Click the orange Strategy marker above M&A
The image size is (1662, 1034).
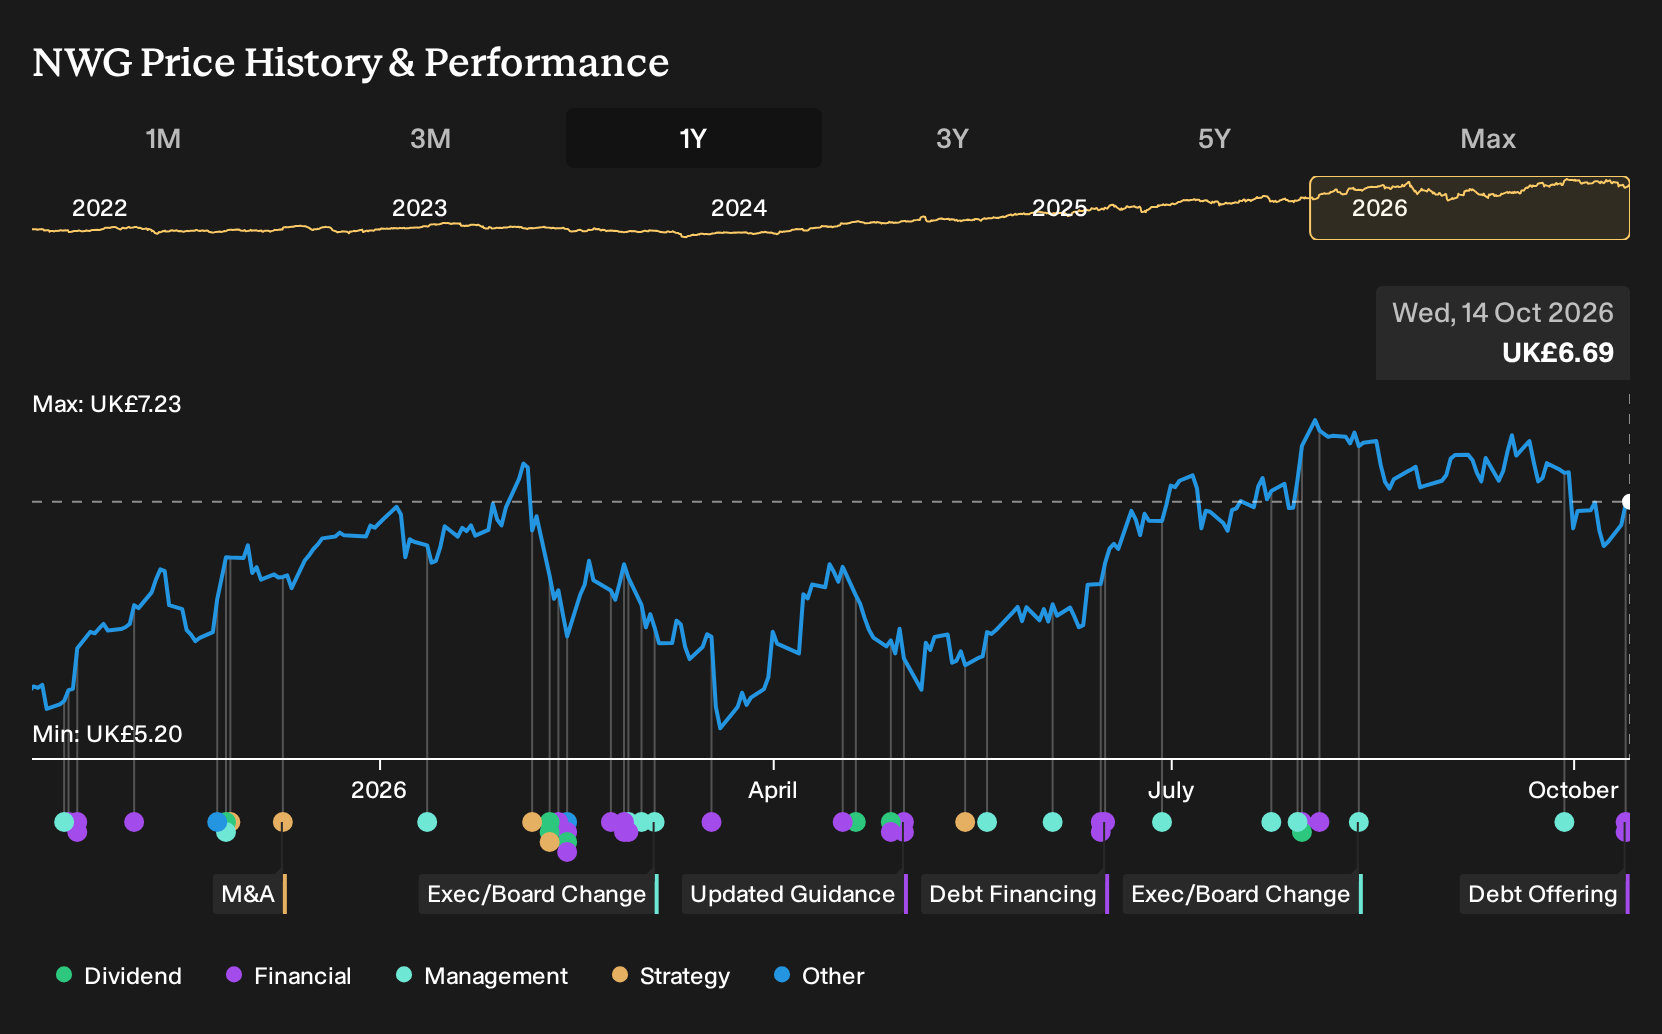click(283, 822)
